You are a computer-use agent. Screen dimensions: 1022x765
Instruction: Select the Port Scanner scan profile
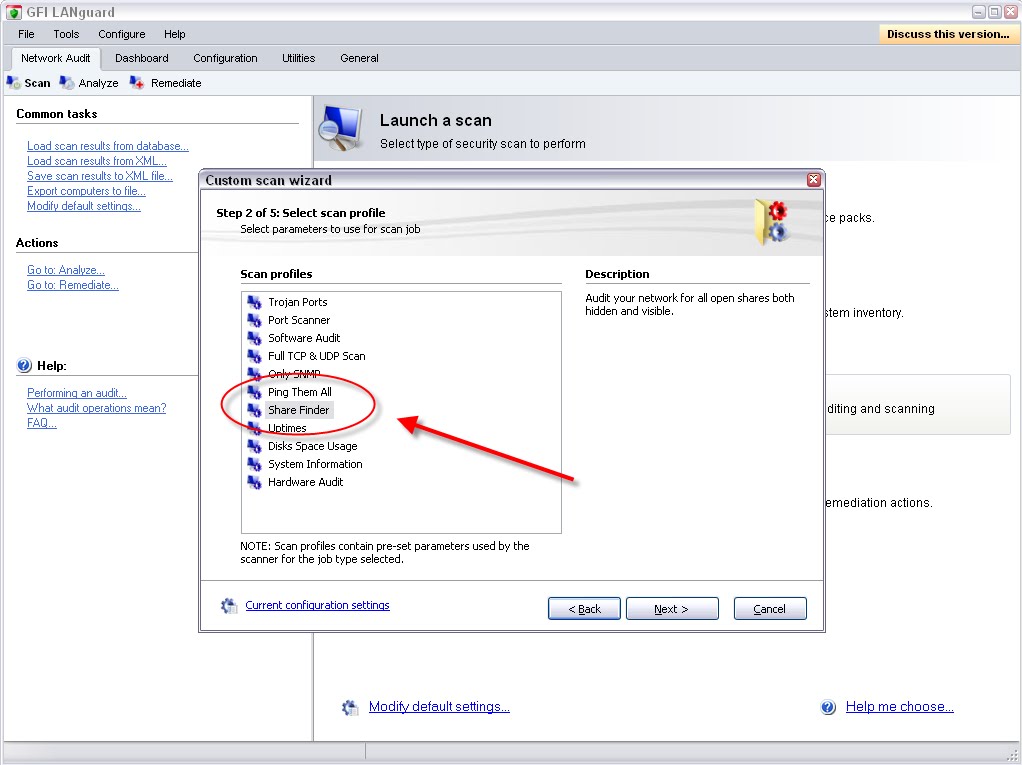(x=299, y=320)
